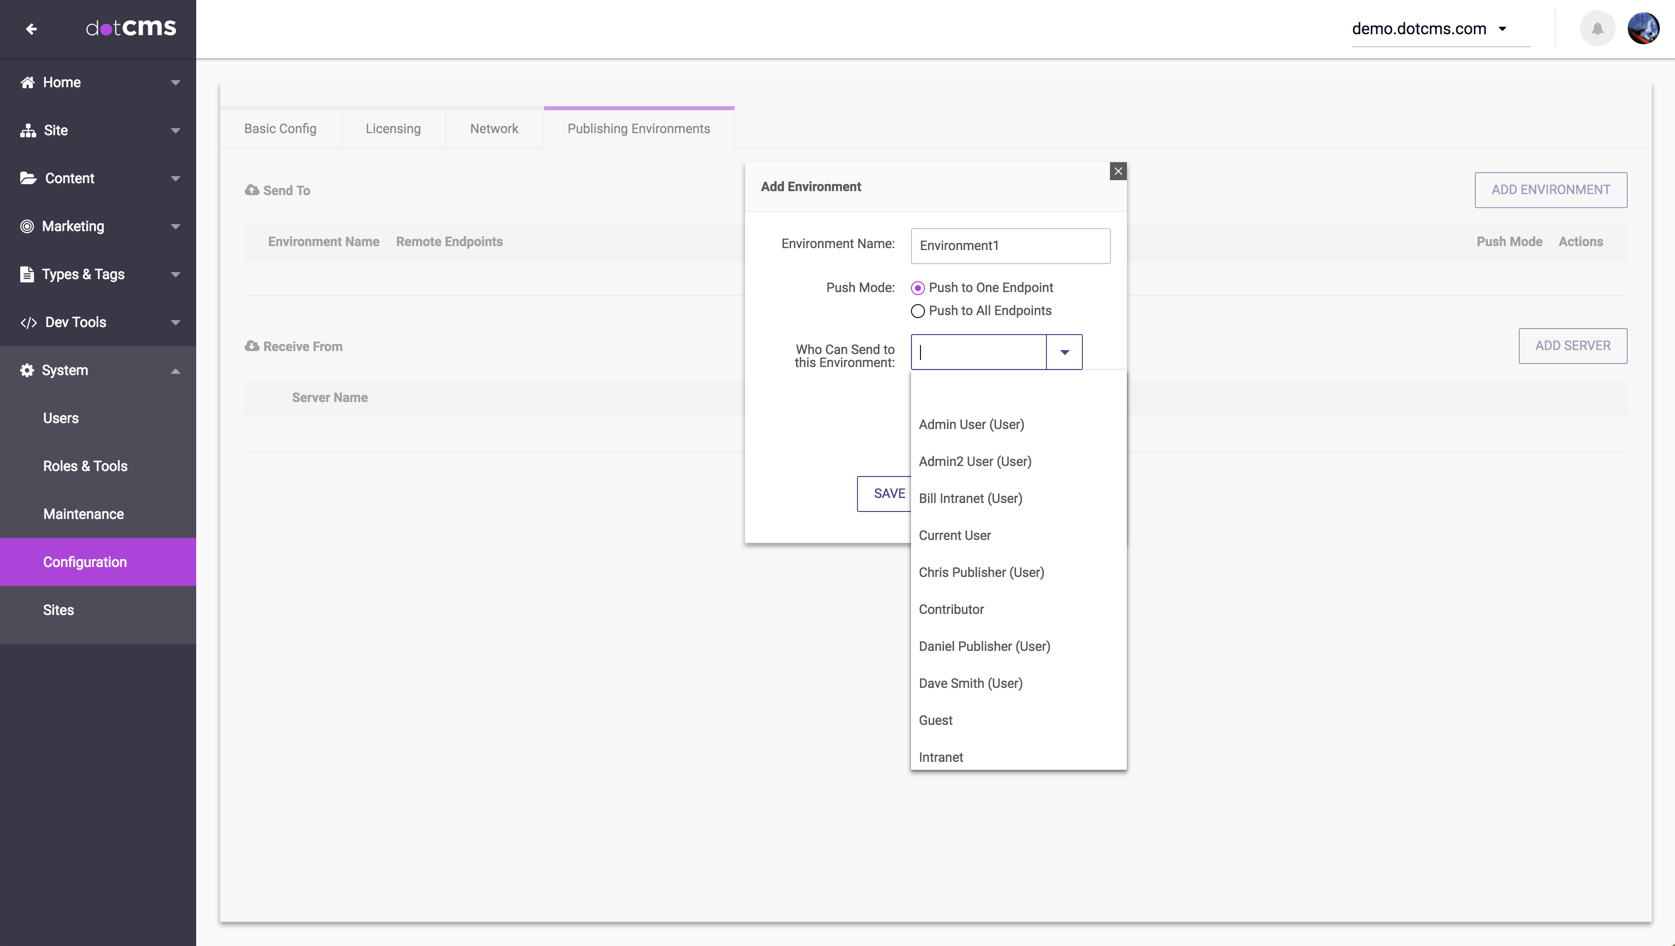Open the demo.dotcms.com site selector
Viewport: 1675px width, 946px height.
point(1430,29)
